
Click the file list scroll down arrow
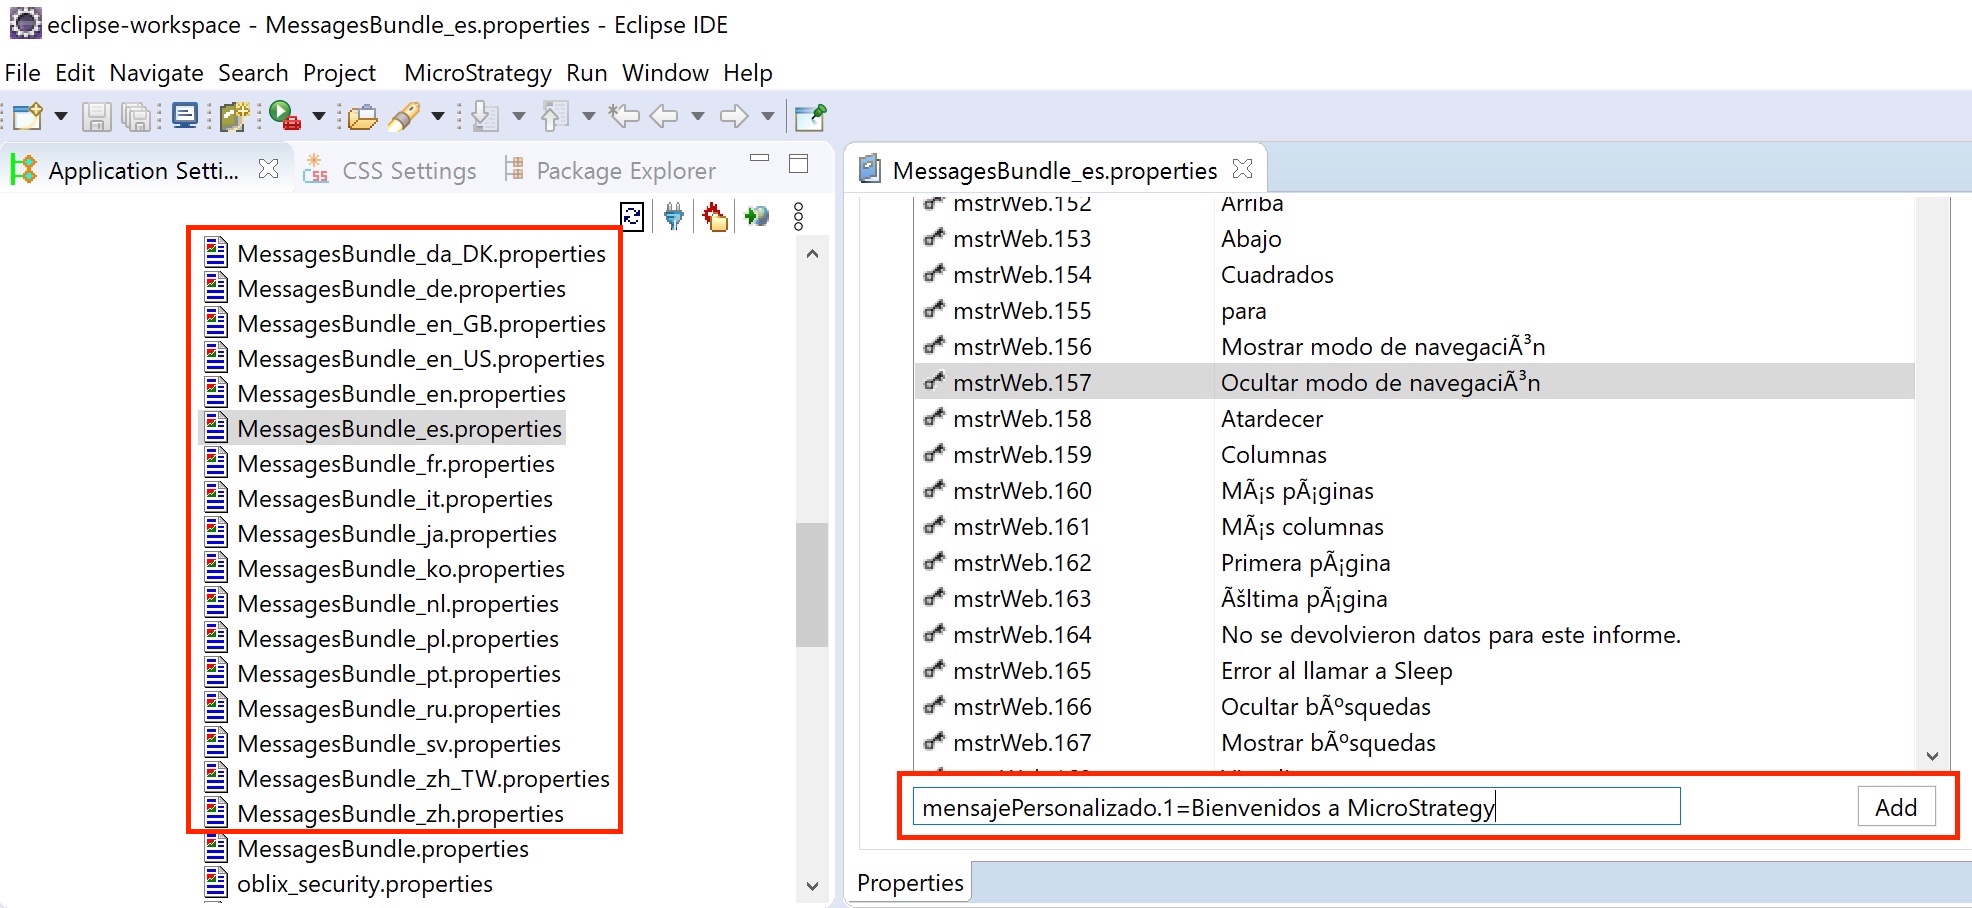click(x=812, y=886)
